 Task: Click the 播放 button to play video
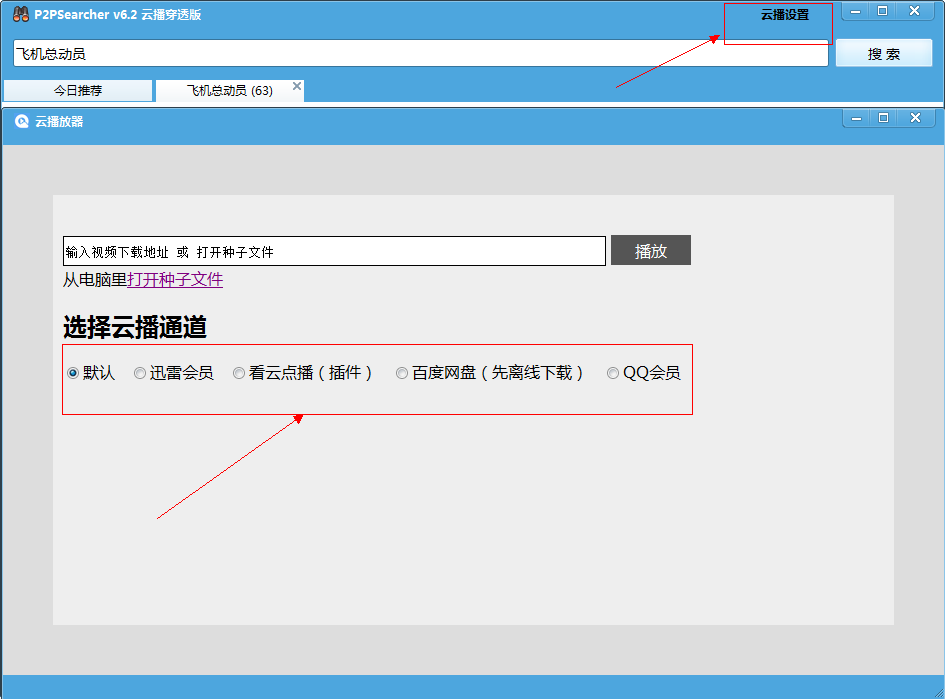pos(650,250)
